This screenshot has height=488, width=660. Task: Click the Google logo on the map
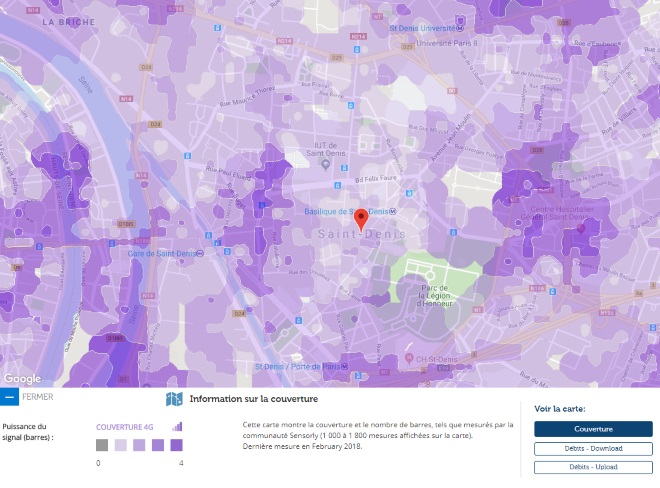[x=22, y=379]
